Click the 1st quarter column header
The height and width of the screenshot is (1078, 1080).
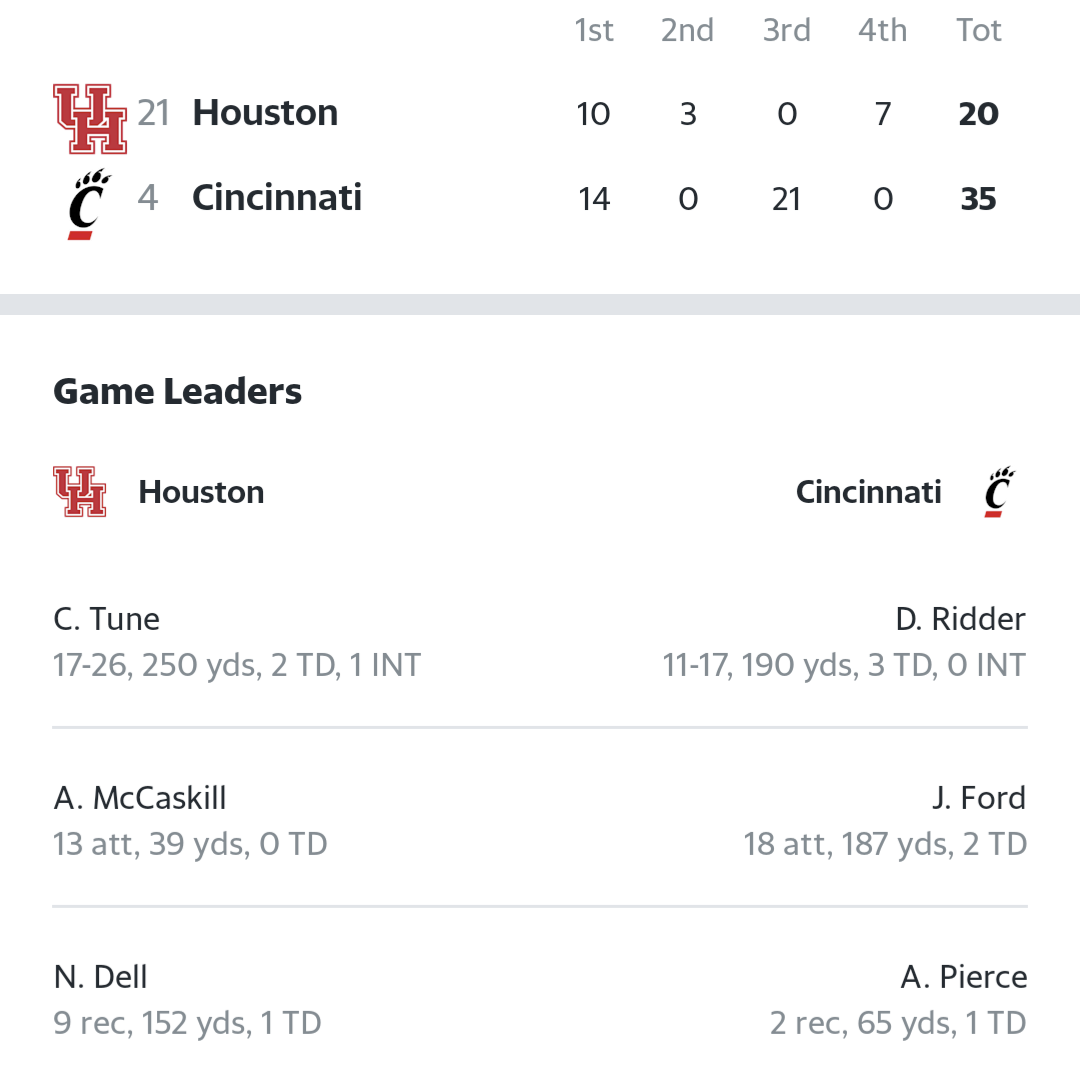pos(594,30)
